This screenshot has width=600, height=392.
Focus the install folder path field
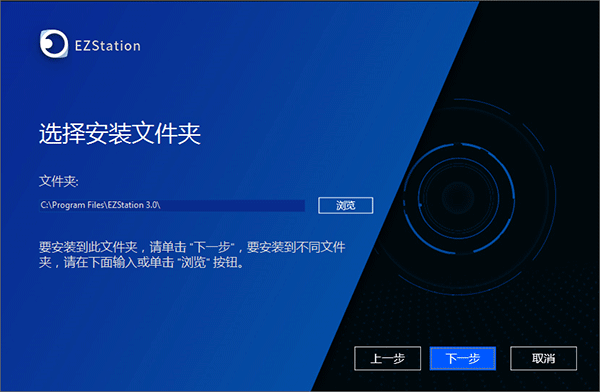point(172,205)
